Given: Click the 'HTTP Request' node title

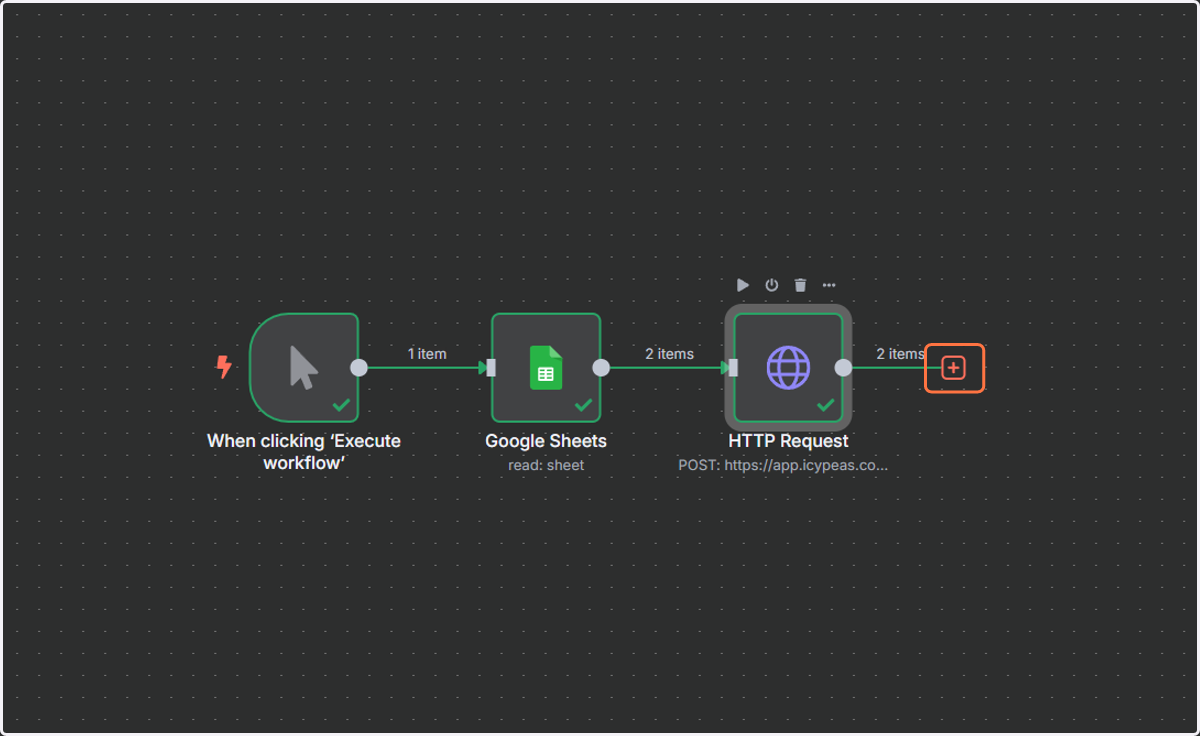Looking at the screenshot, I should 789,441.
